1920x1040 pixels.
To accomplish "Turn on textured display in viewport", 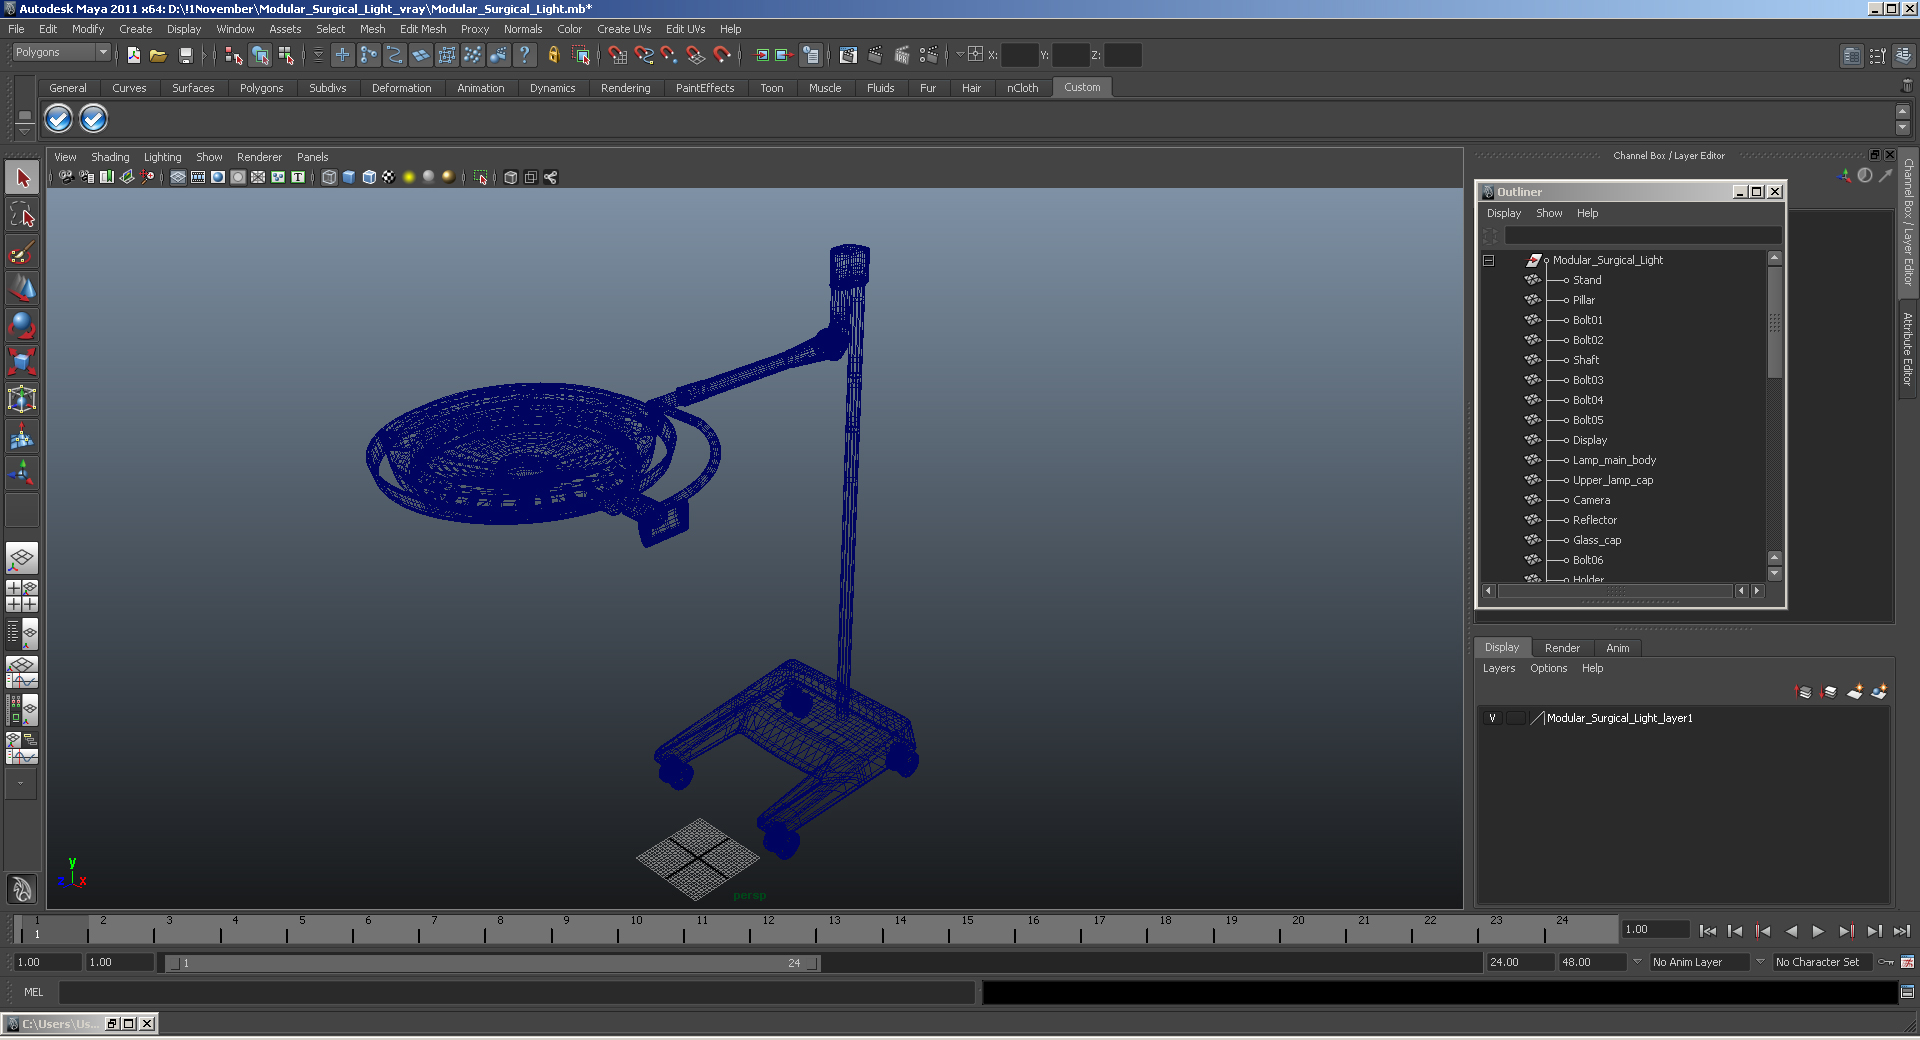I will (x=389, y=177).
